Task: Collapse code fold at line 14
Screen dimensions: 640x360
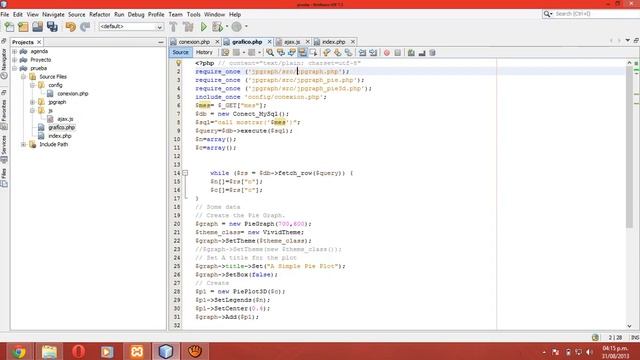Action: [x=185, y=173]
